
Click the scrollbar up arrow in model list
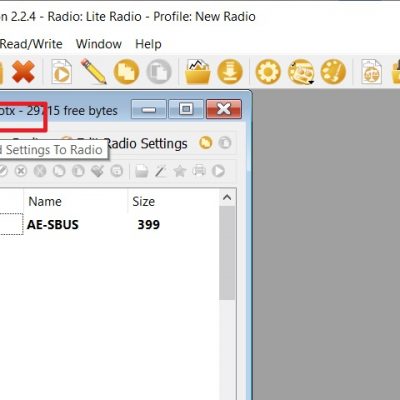click(227, 198)
